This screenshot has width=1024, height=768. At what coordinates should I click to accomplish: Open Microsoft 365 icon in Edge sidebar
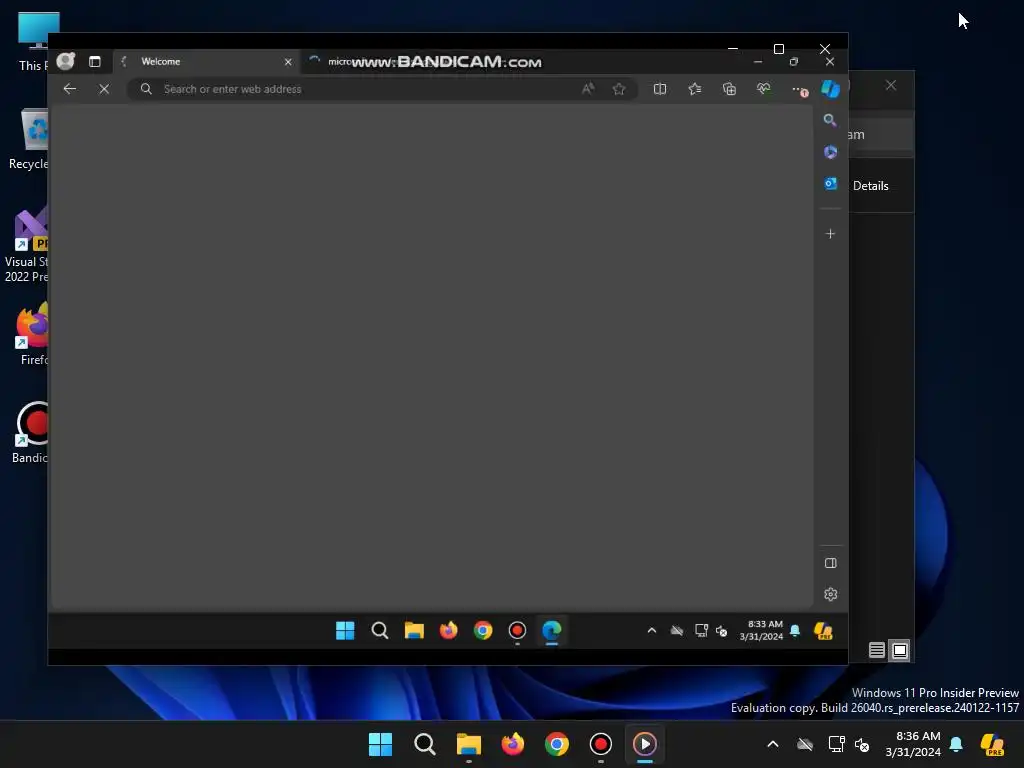click(830, 152)
